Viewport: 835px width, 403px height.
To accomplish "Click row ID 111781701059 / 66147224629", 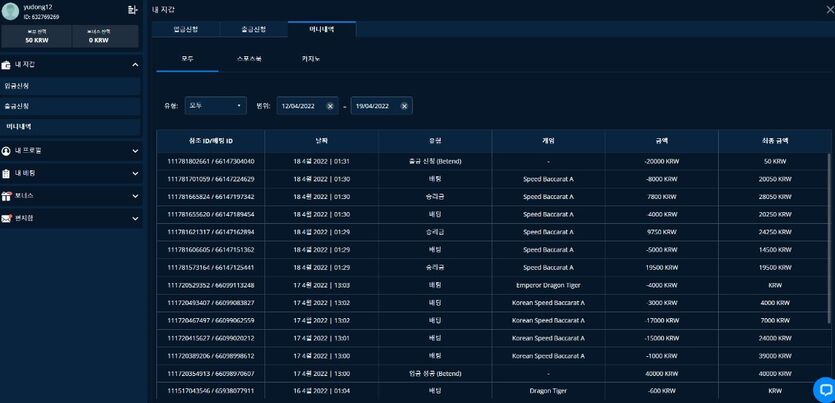I will (210, 179).
